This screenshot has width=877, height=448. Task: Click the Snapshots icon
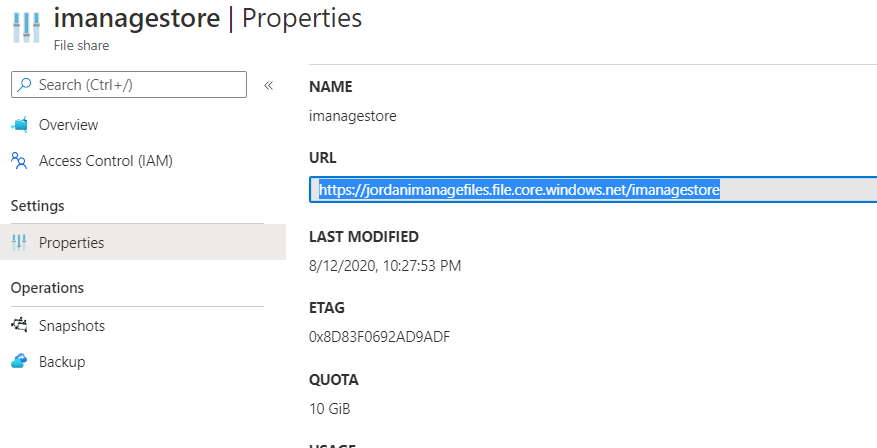[x=19, y=326]
